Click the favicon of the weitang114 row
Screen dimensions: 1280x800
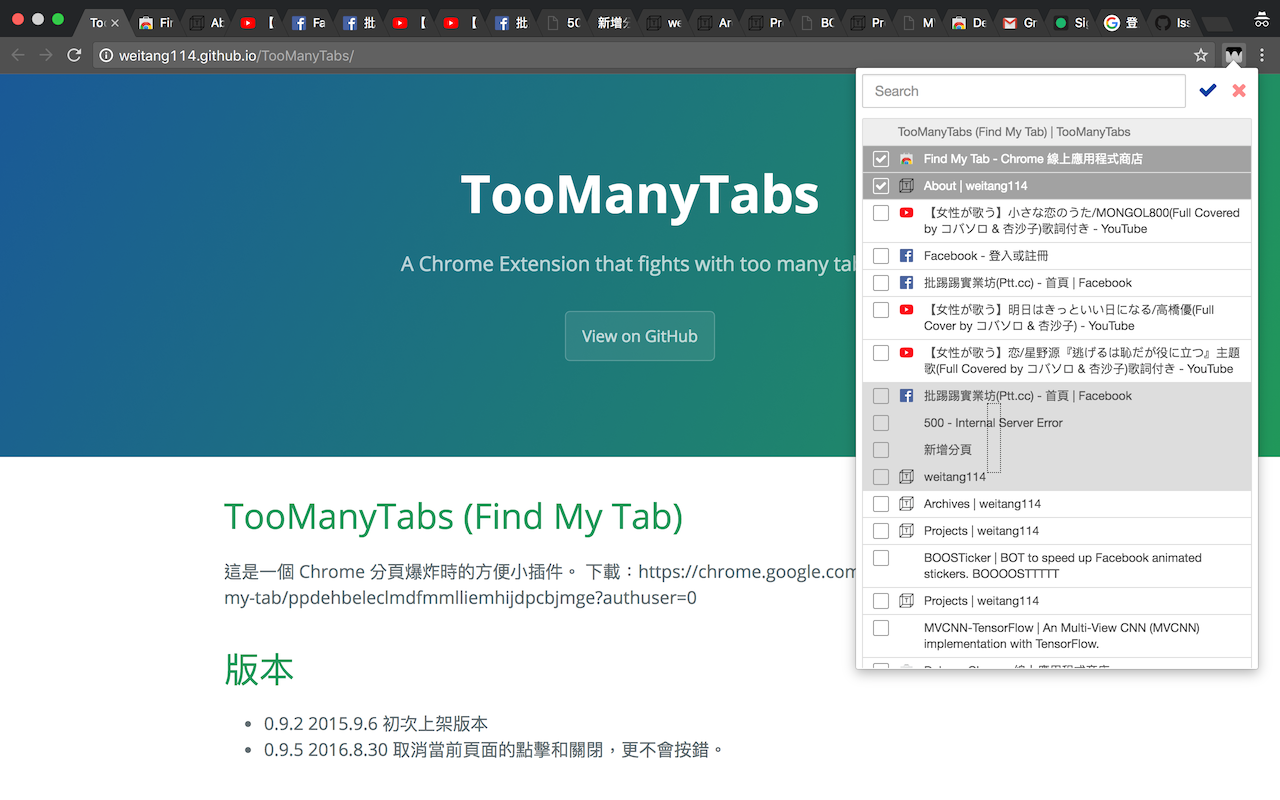click(906, 477)
